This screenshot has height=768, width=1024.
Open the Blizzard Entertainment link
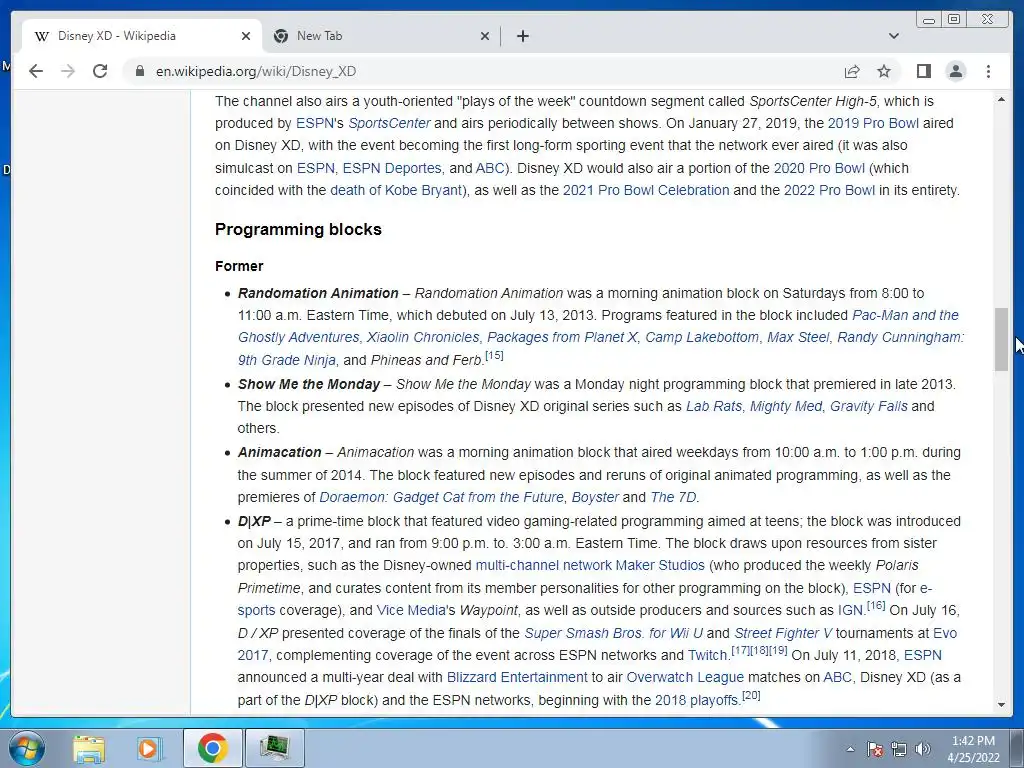click(517, 678)
